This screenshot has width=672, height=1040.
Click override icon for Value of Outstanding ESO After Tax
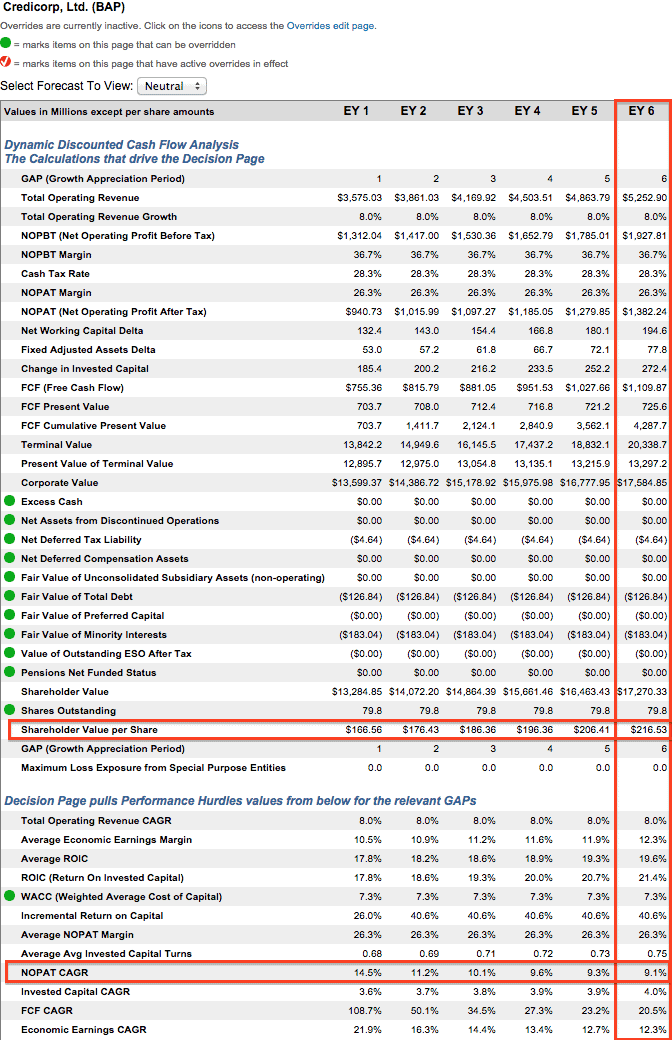9,653
